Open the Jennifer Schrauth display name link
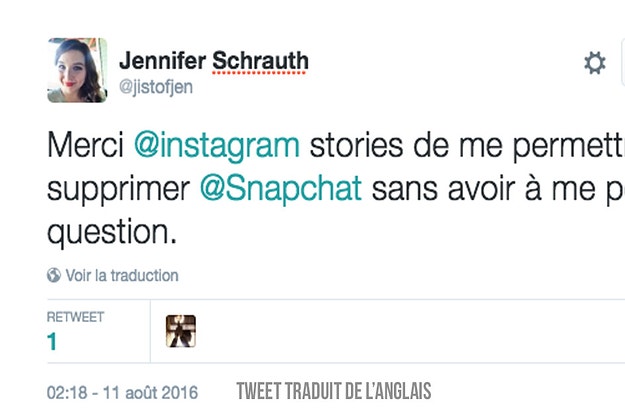This screenshot has width=625, height=415. (213, 61)
